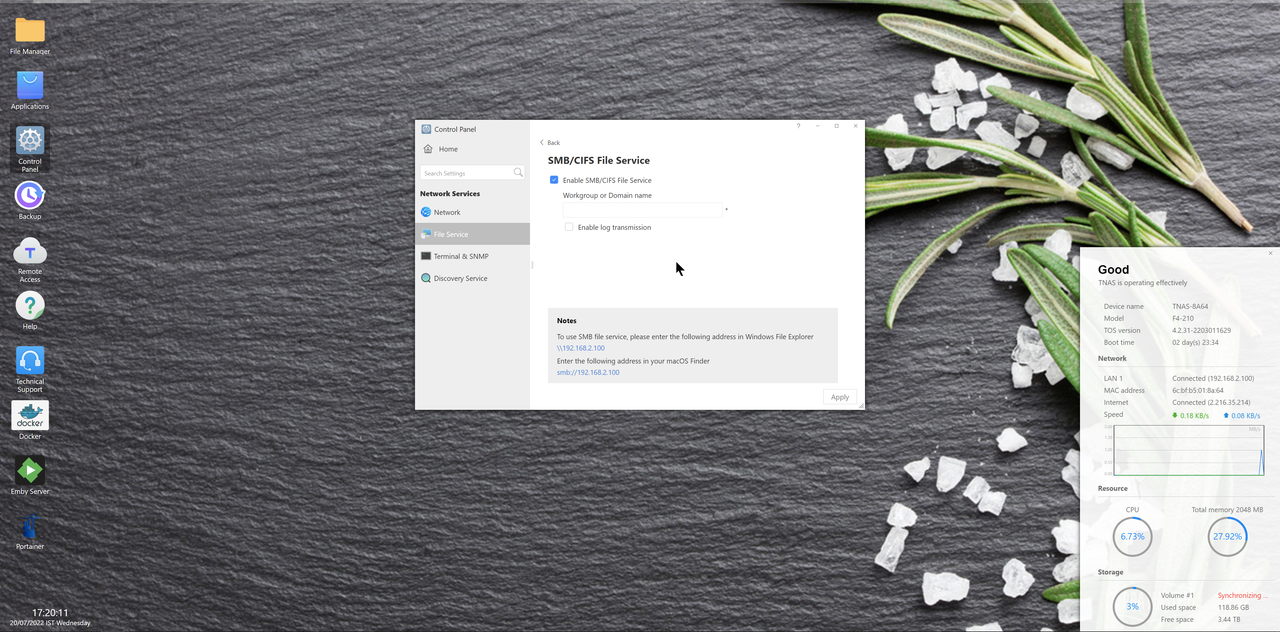
Task: Open the \\192.168.2.100 Windows address link
Action: coord(581,348)
